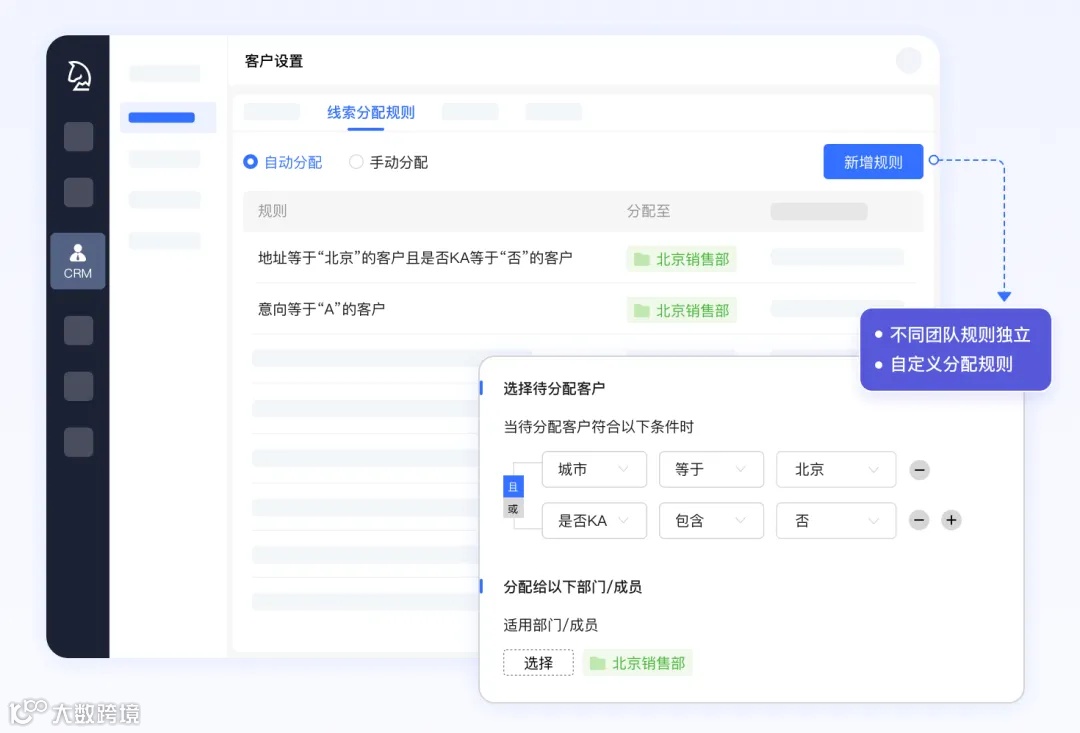Select the 自动分配 radio button
Screen dimensions: 1080x733
point(250,162)
